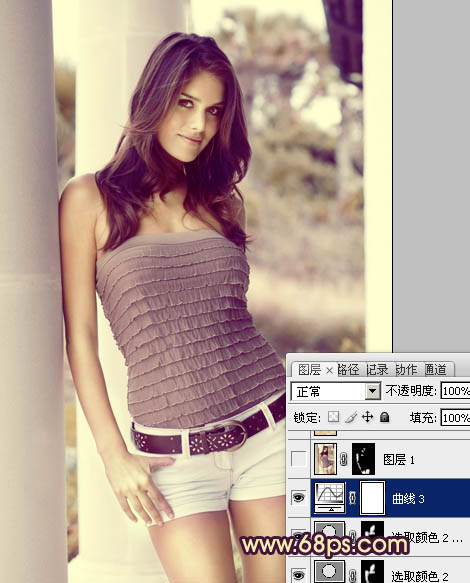Close the 图层 tab with the x

[x=329, y=370]
